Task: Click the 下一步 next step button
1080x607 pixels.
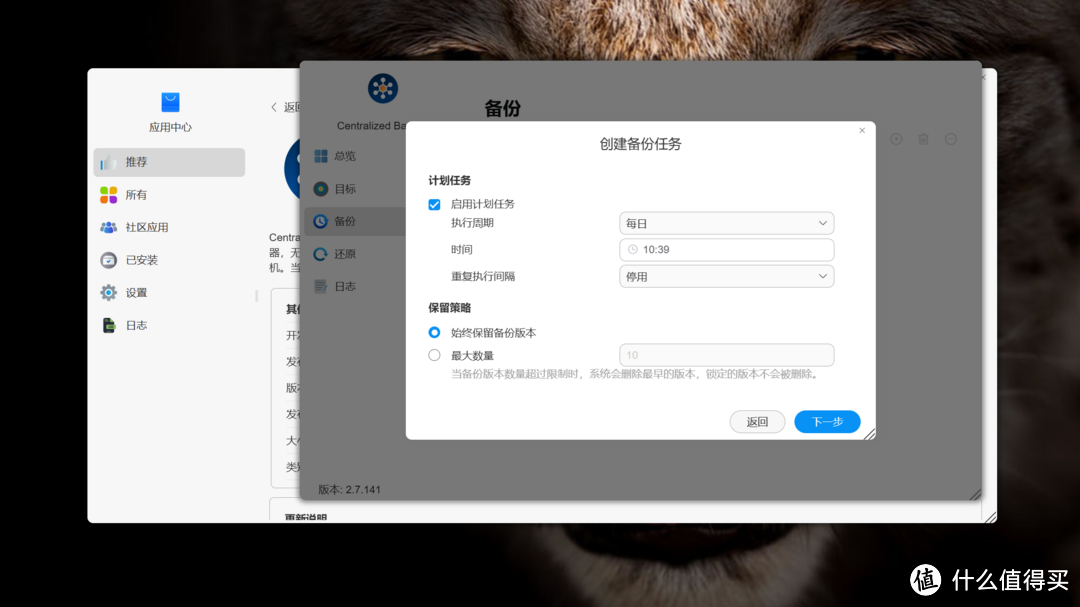Action: [827, 421]
